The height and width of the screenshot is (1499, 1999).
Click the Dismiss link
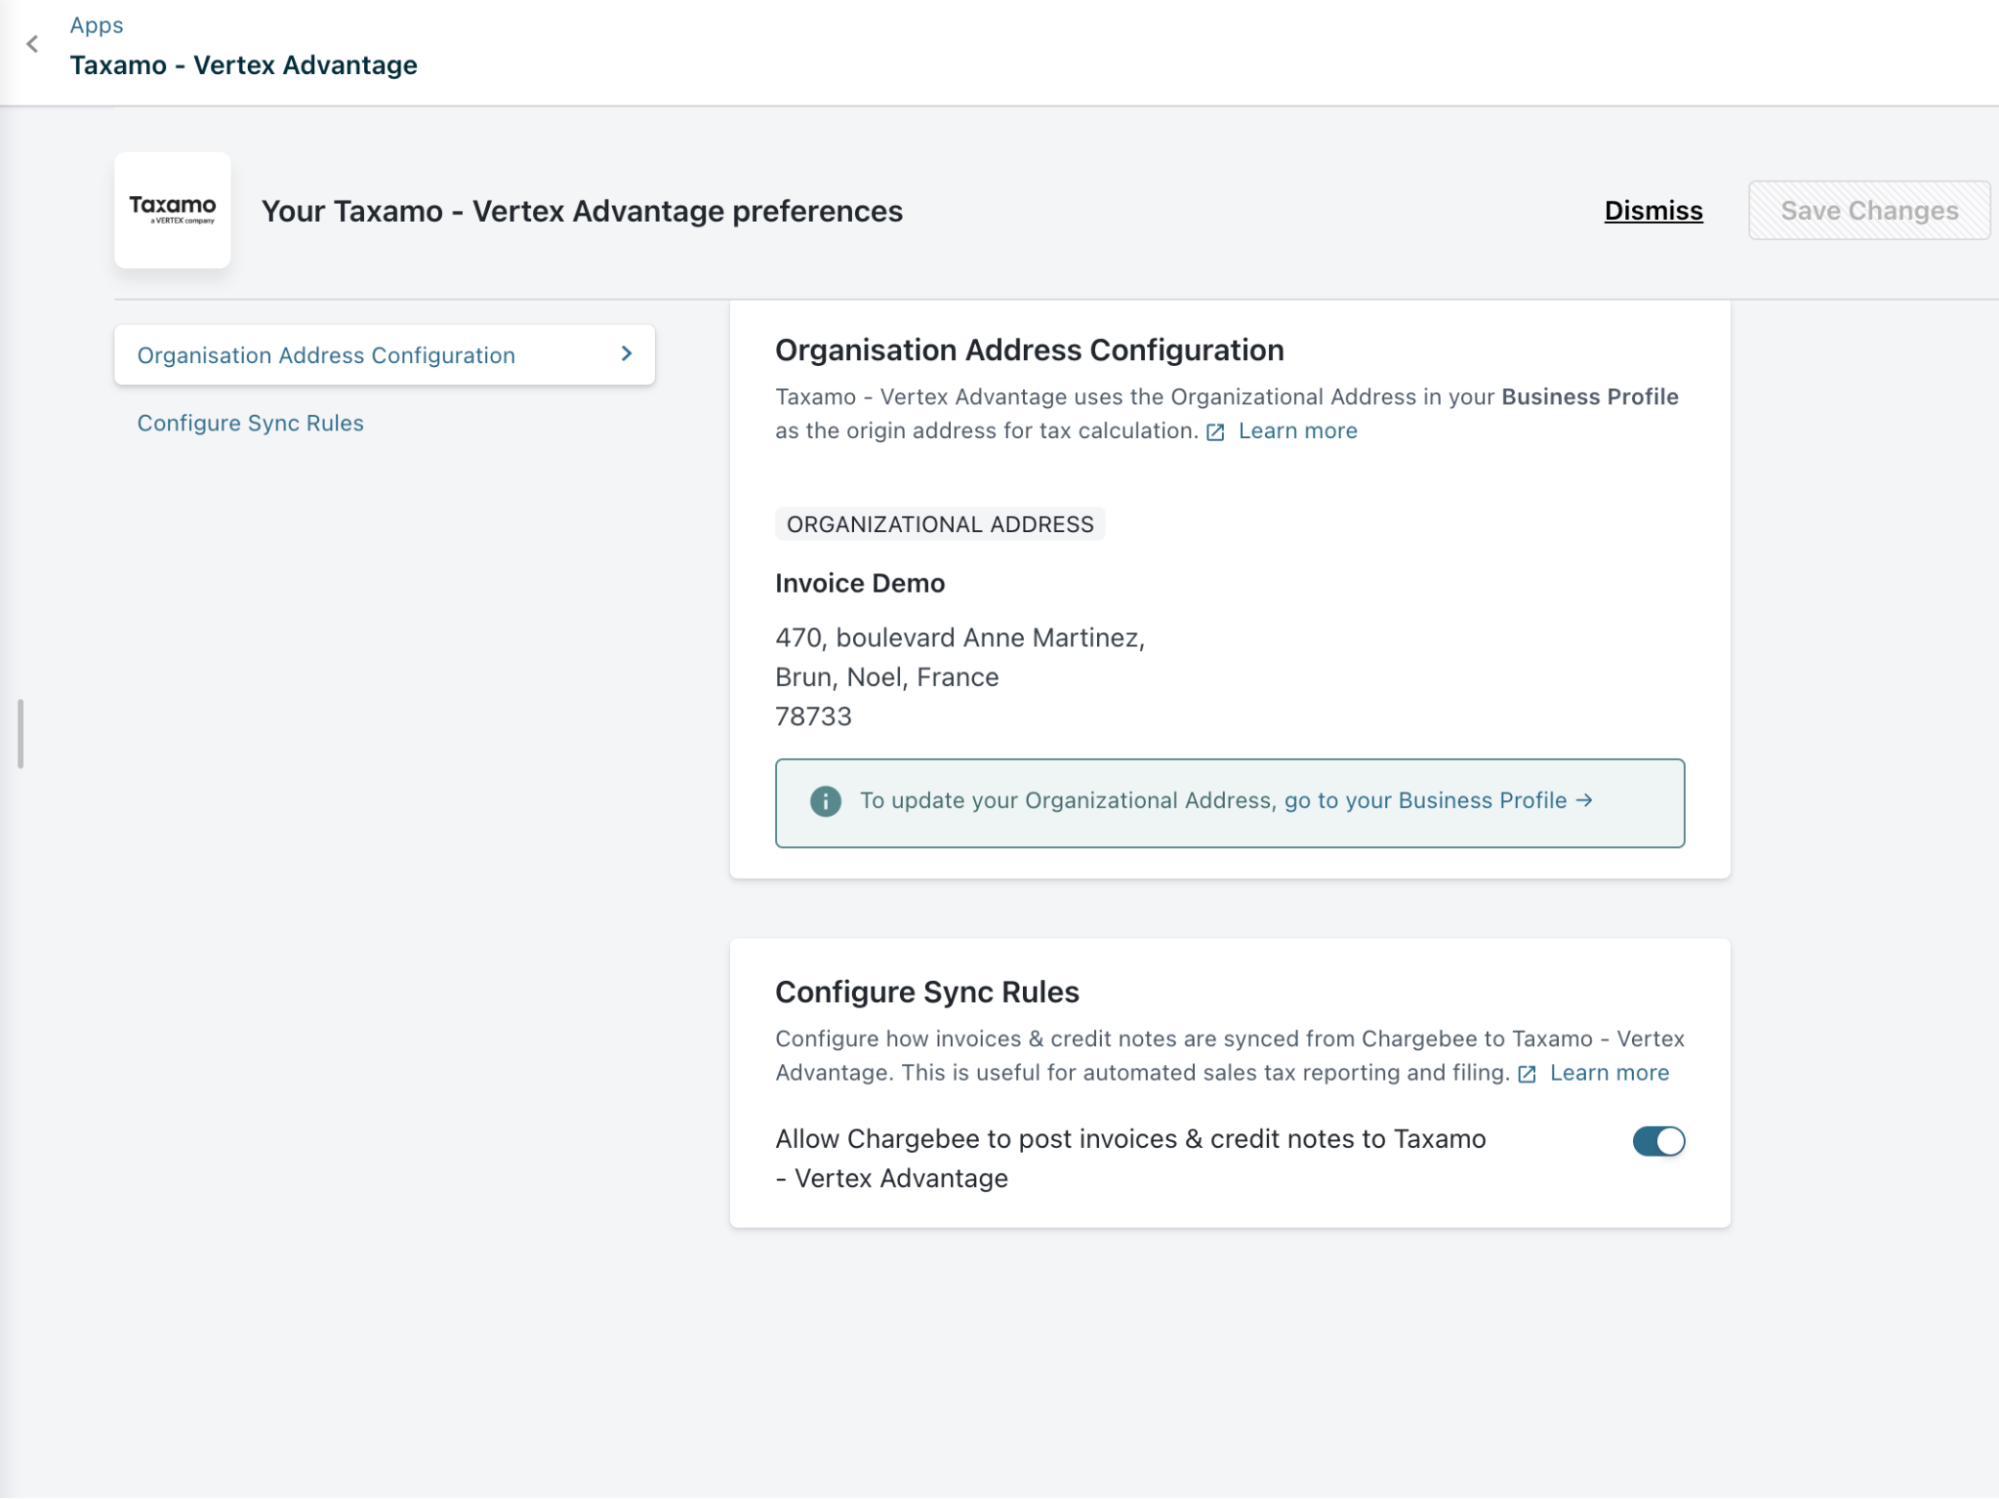[x=1653, y=211]
